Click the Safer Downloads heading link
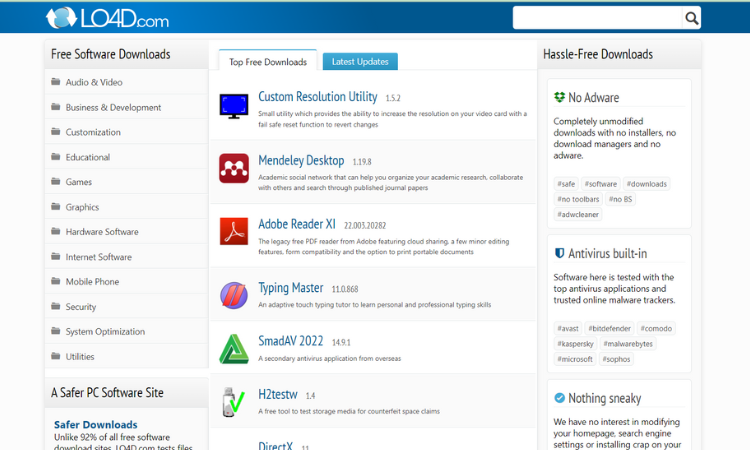The image size is (750, 450). pyautogui.click(x=96, y=425)
